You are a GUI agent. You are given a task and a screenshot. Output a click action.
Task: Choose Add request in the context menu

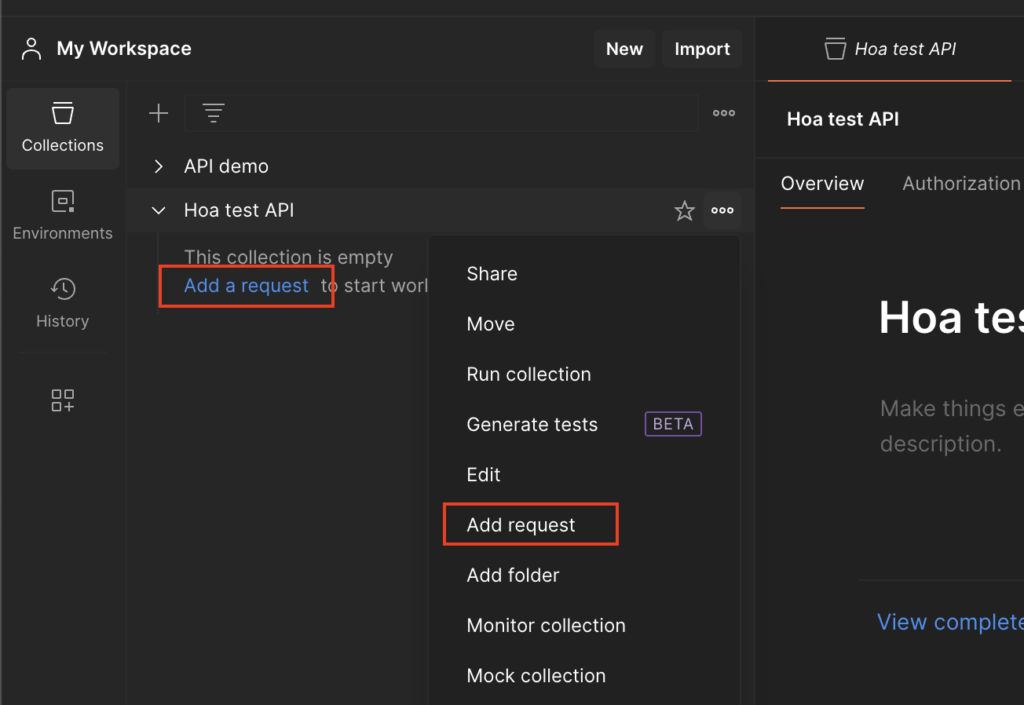click(x=520, y=525)
